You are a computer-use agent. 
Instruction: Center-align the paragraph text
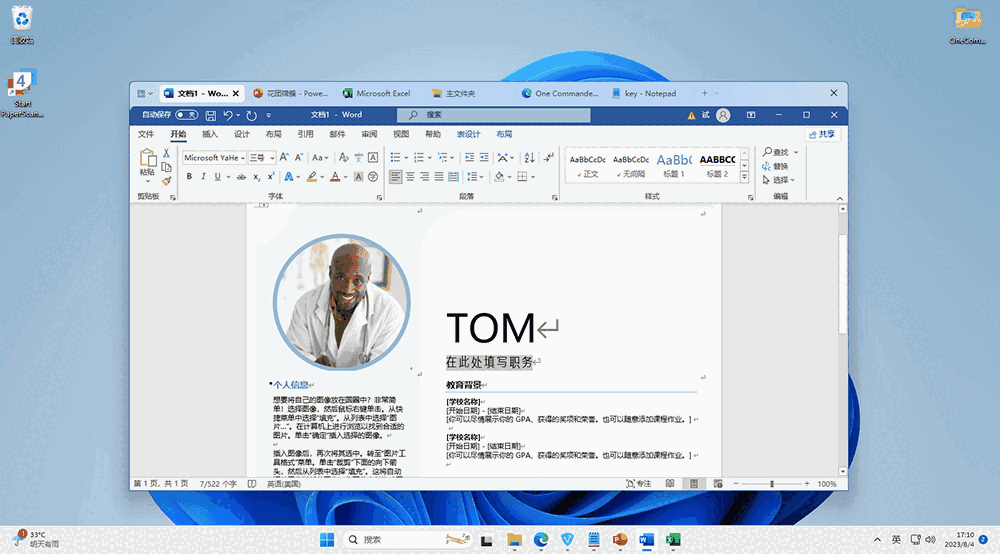click(x=410, y=177)
